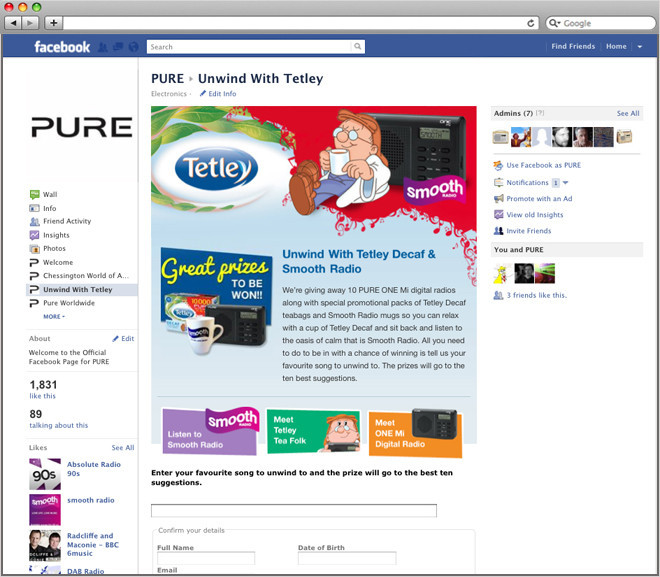The width and height of the screenshot is (660, 577).
Task: Open Absolute Radio 90s page link
Action: coord(94,469)
